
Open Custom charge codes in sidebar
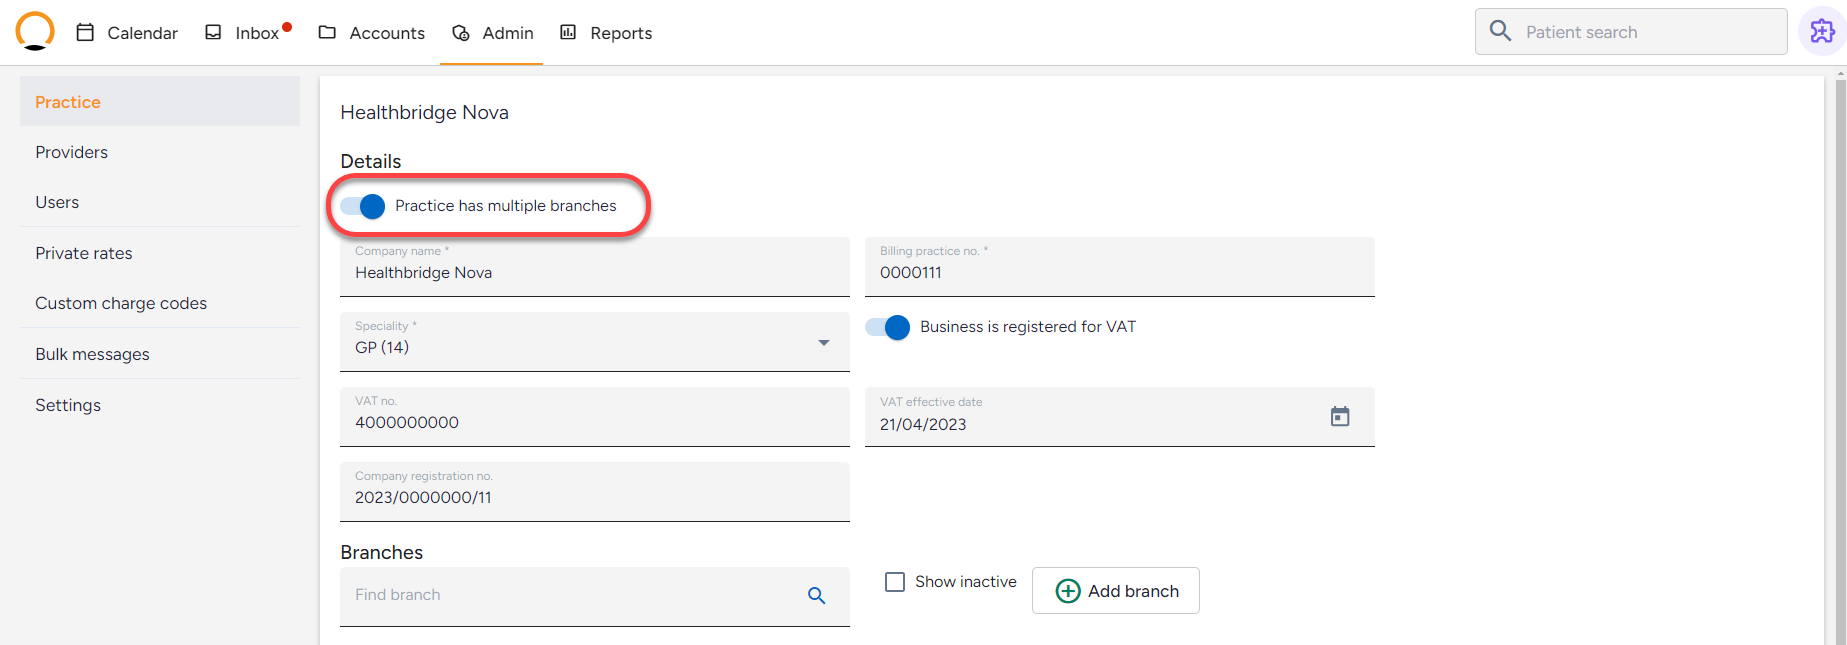pyautogui.click(x=160, y=303)
